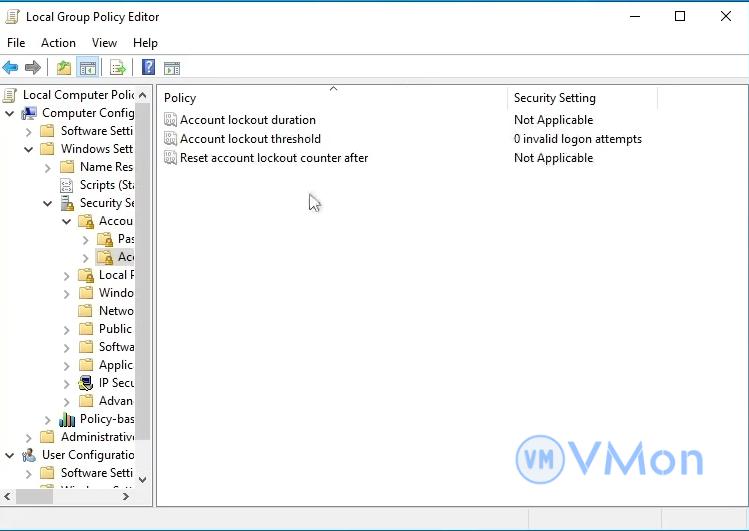Select the Public Key Policies tree item
The height and width of the screenshot is (531, 749).
point(116,329)
